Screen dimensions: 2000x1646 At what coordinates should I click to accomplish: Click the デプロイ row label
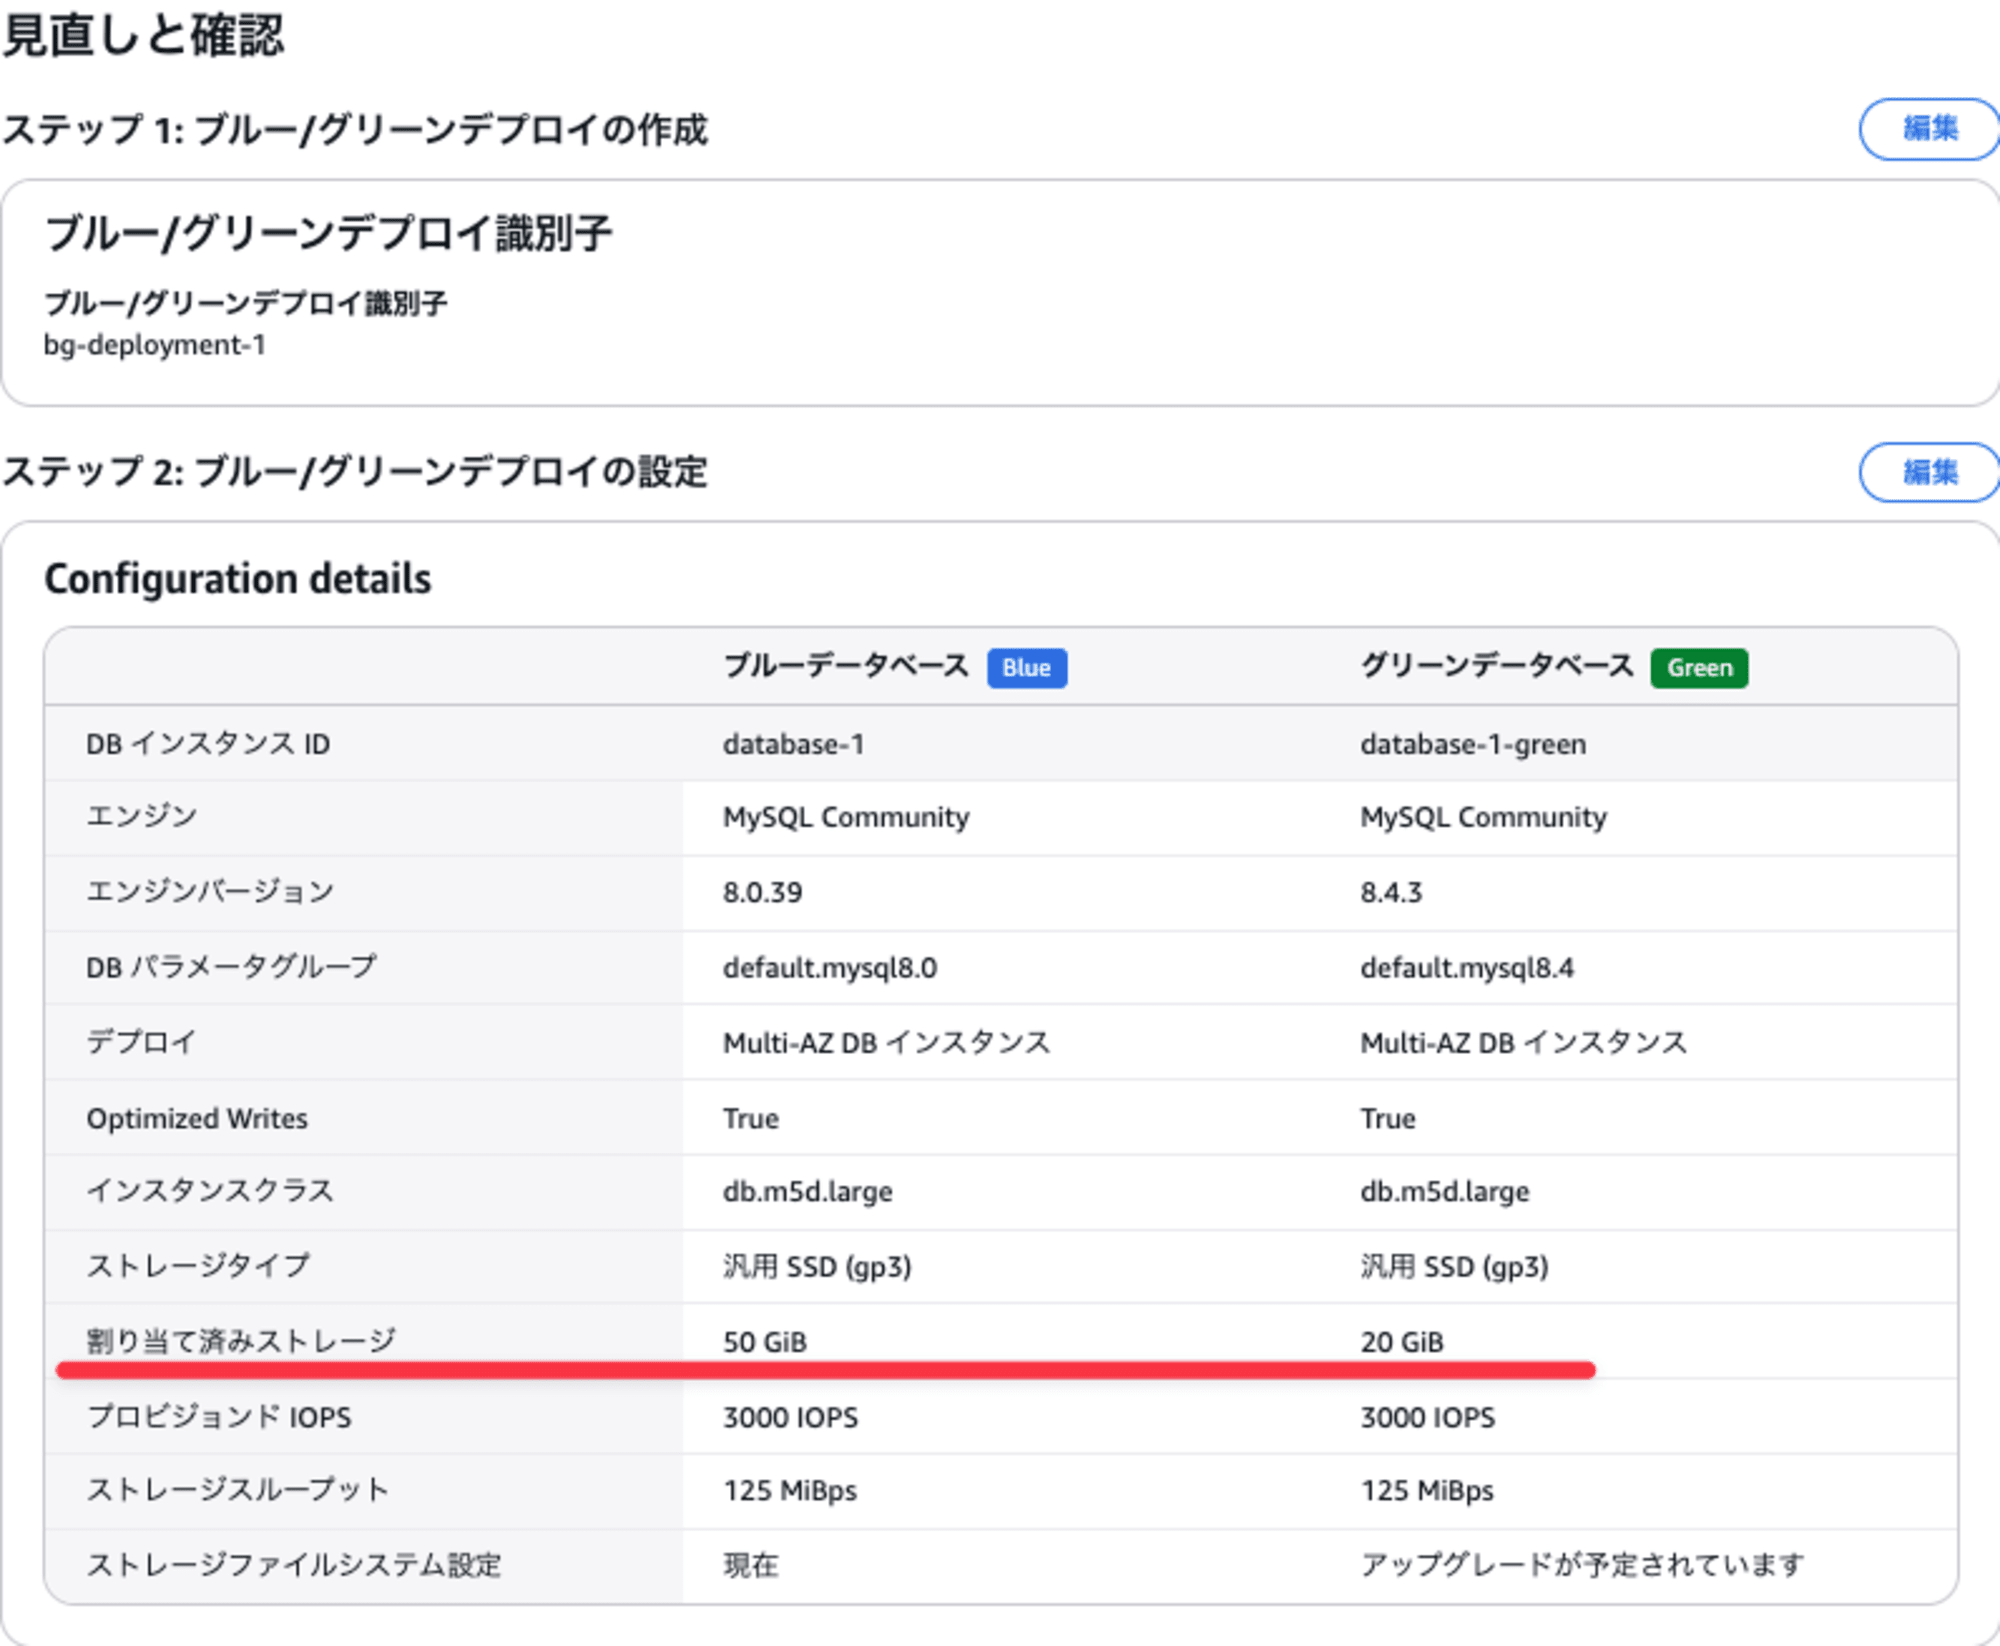(x=141, y=1042)
